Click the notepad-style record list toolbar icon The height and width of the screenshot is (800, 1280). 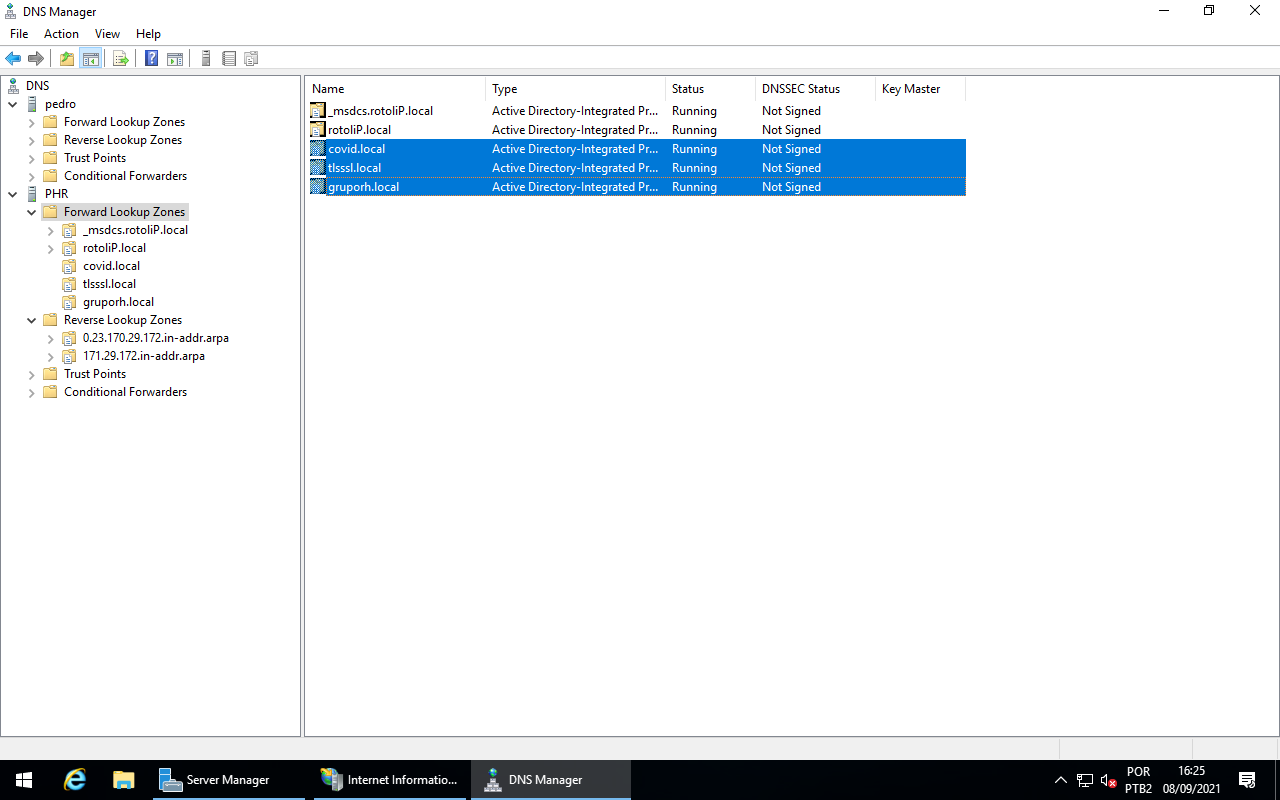229,59
